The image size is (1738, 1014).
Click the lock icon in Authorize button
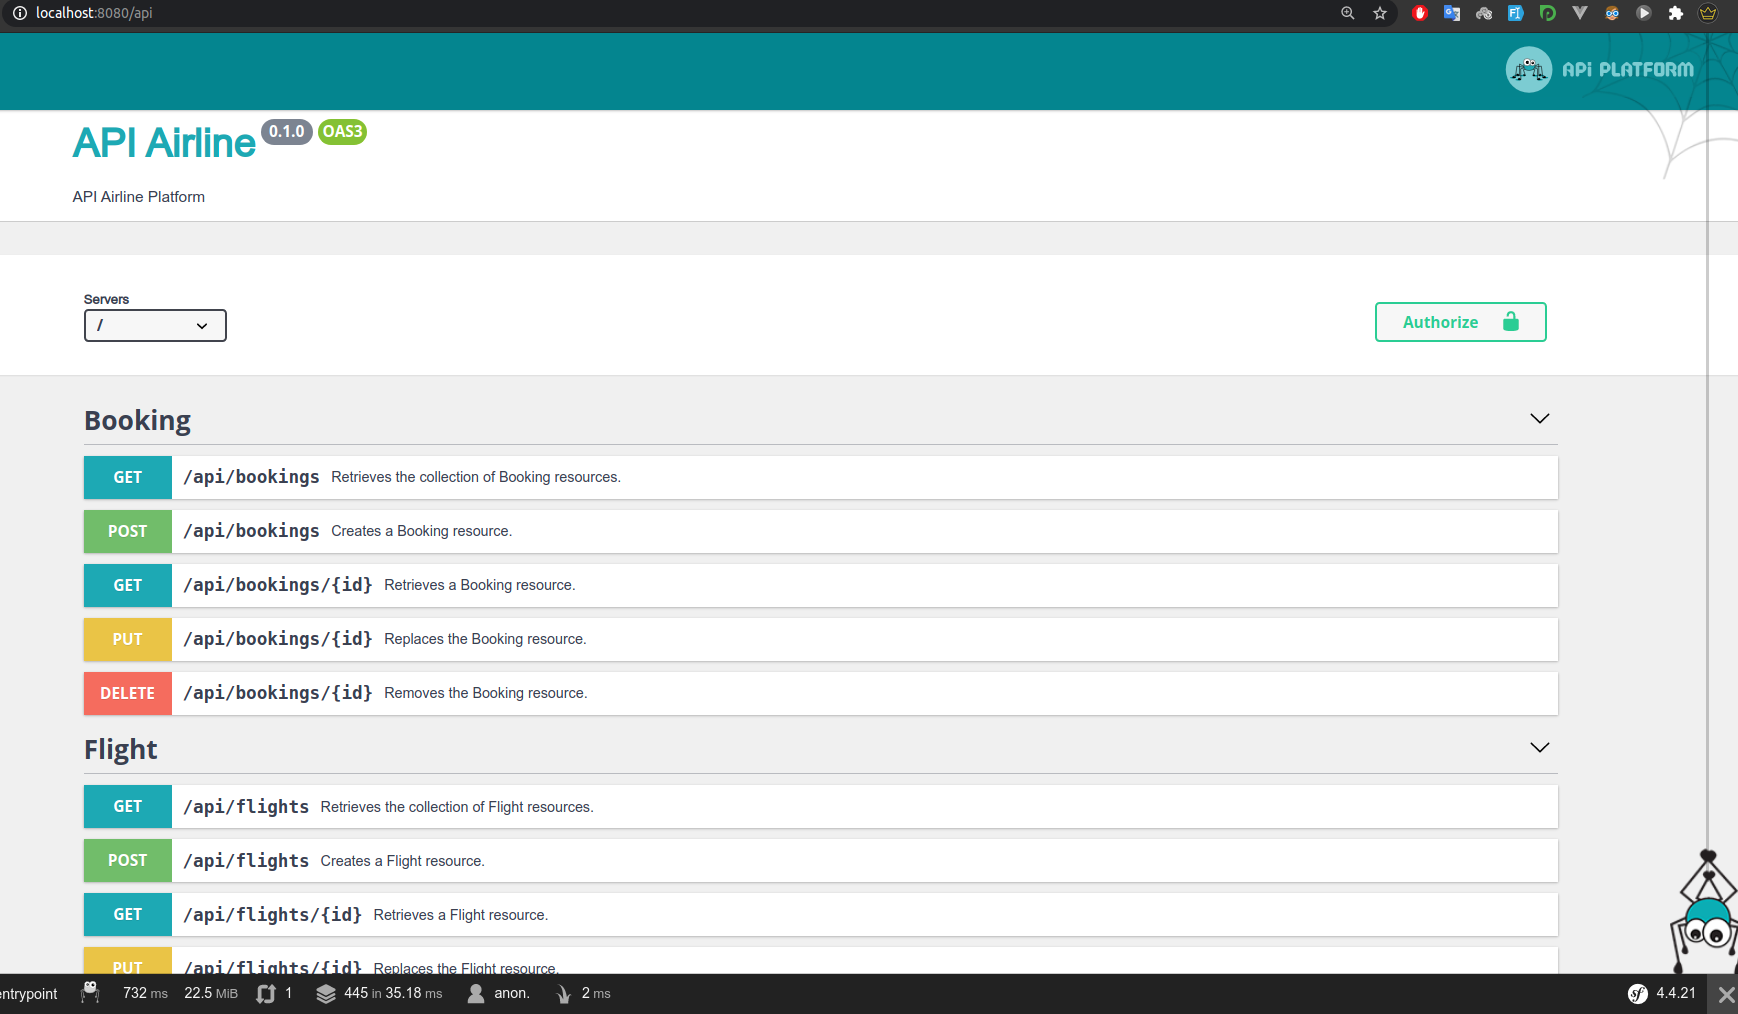tap(1511, 321)
